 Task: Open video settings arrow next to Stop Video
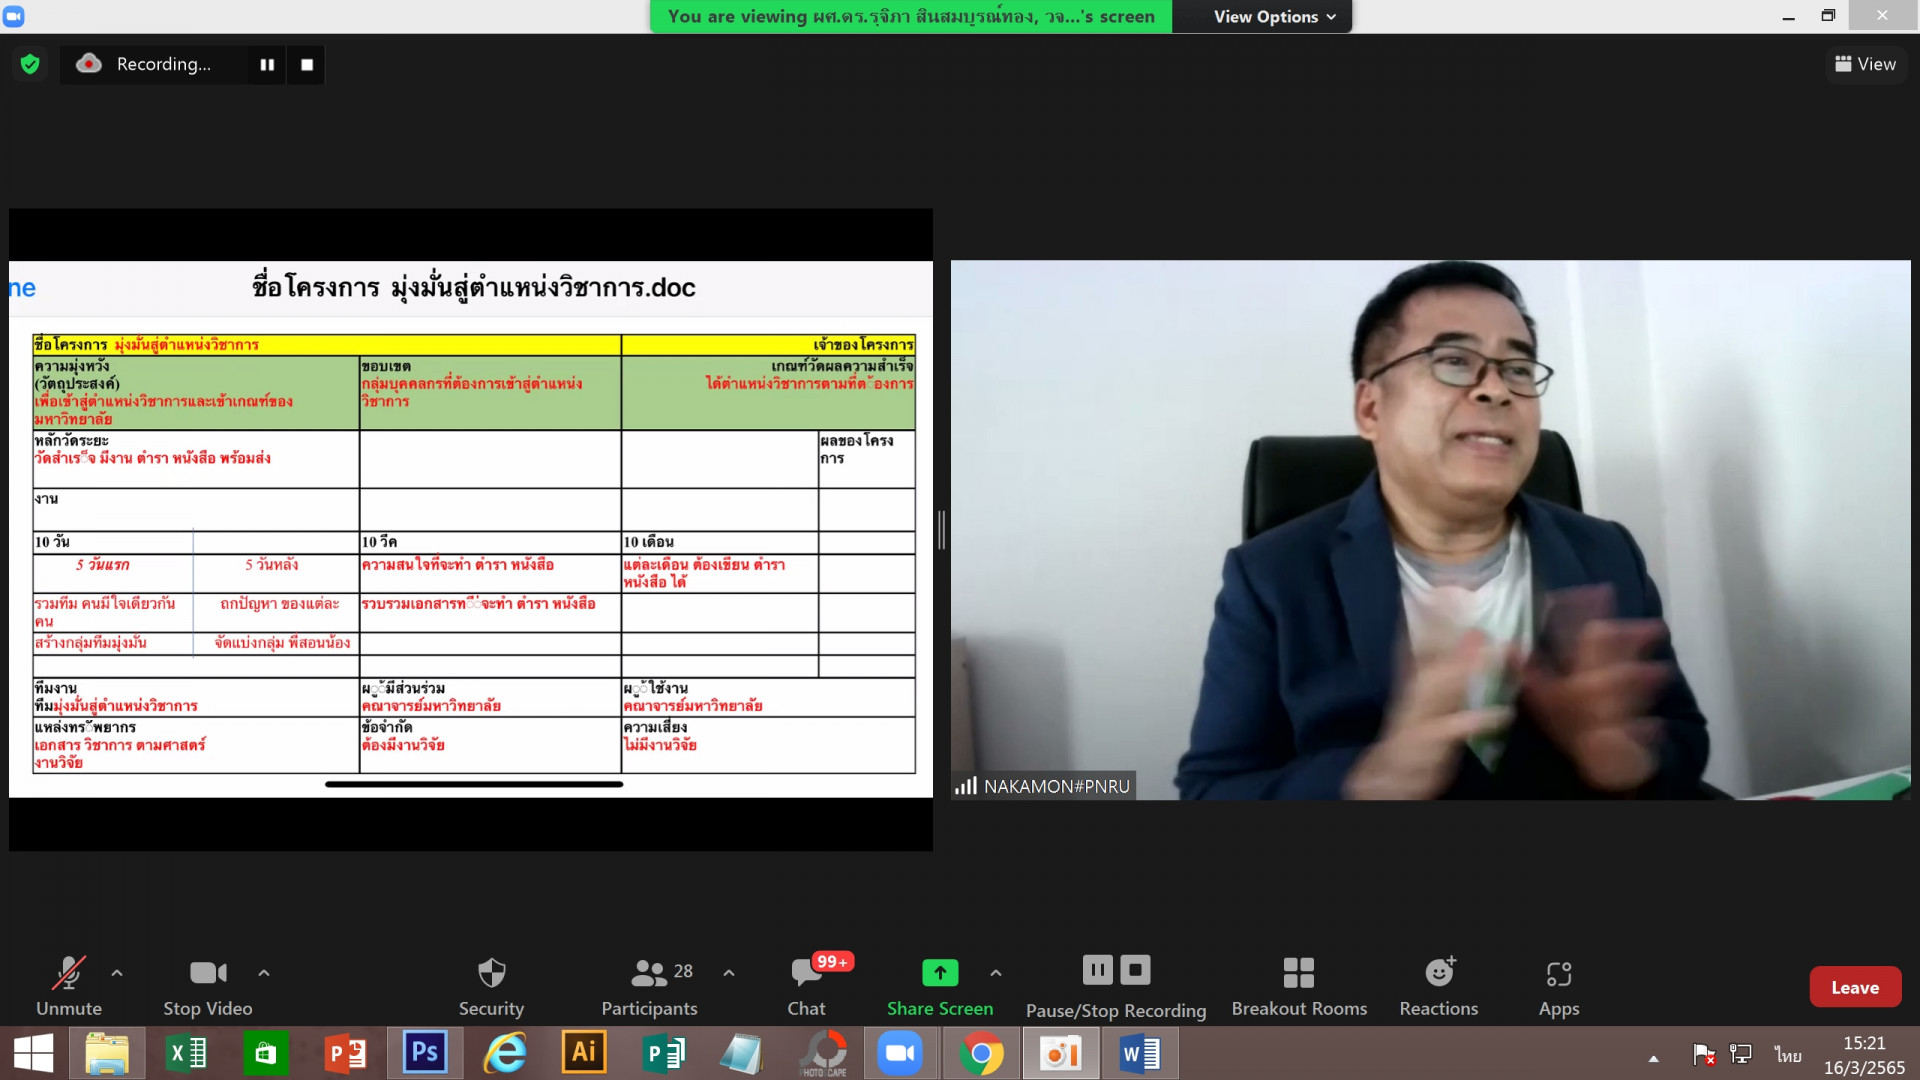point(264,972)
